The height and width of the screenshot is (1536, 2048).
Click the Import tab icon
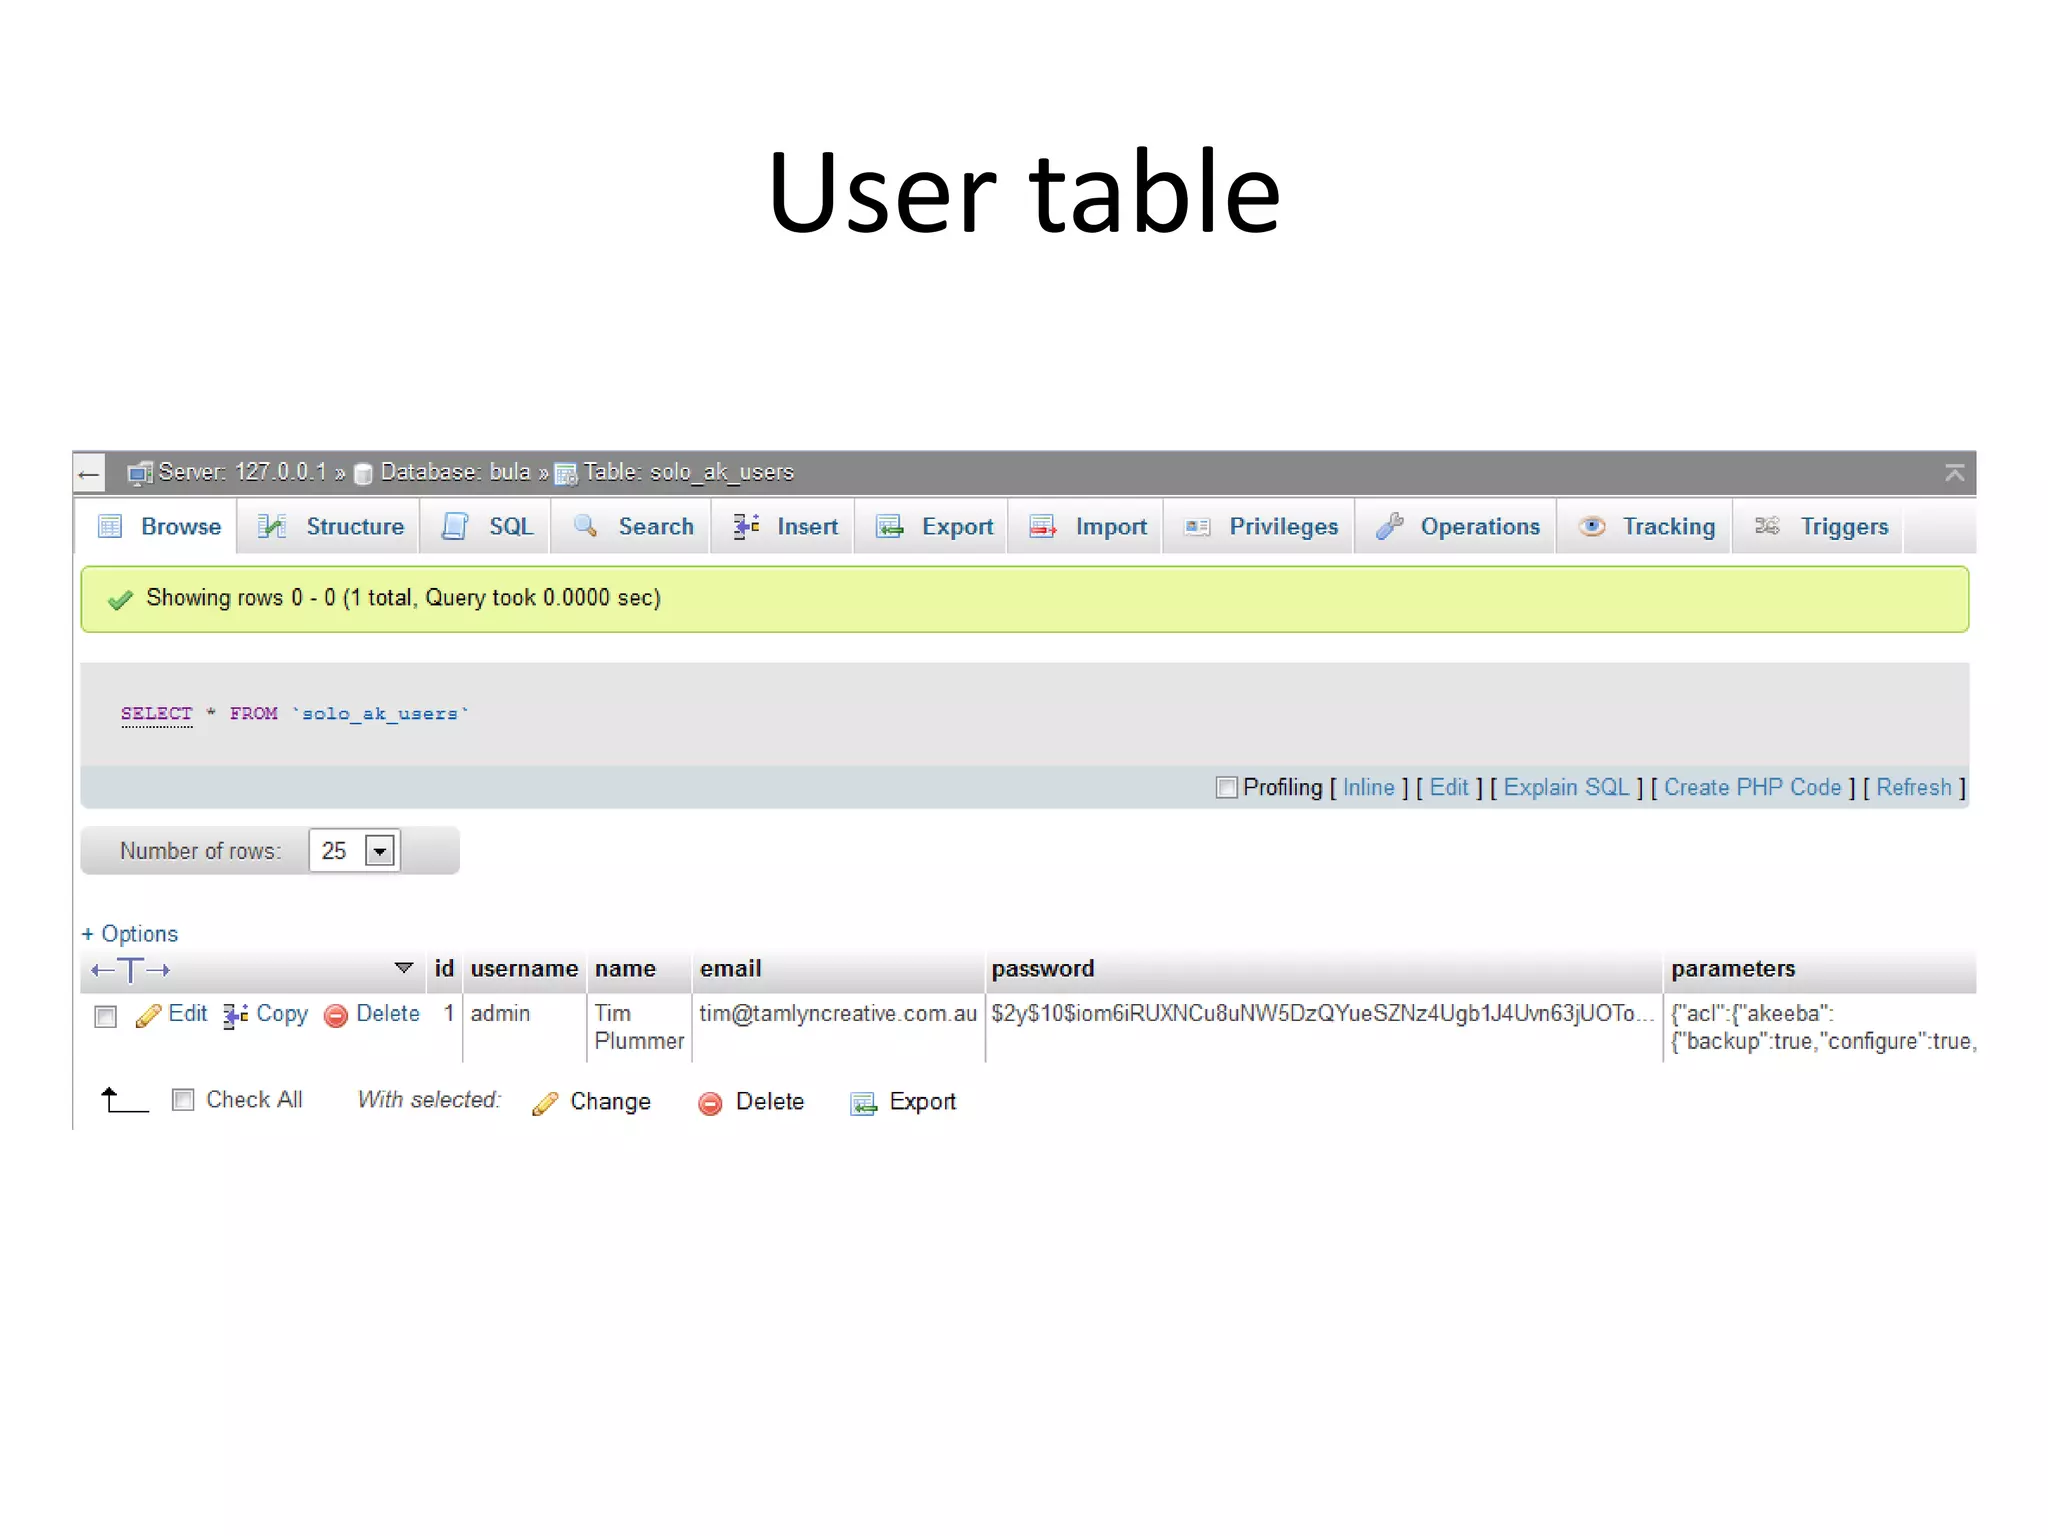coord(1043,526)
